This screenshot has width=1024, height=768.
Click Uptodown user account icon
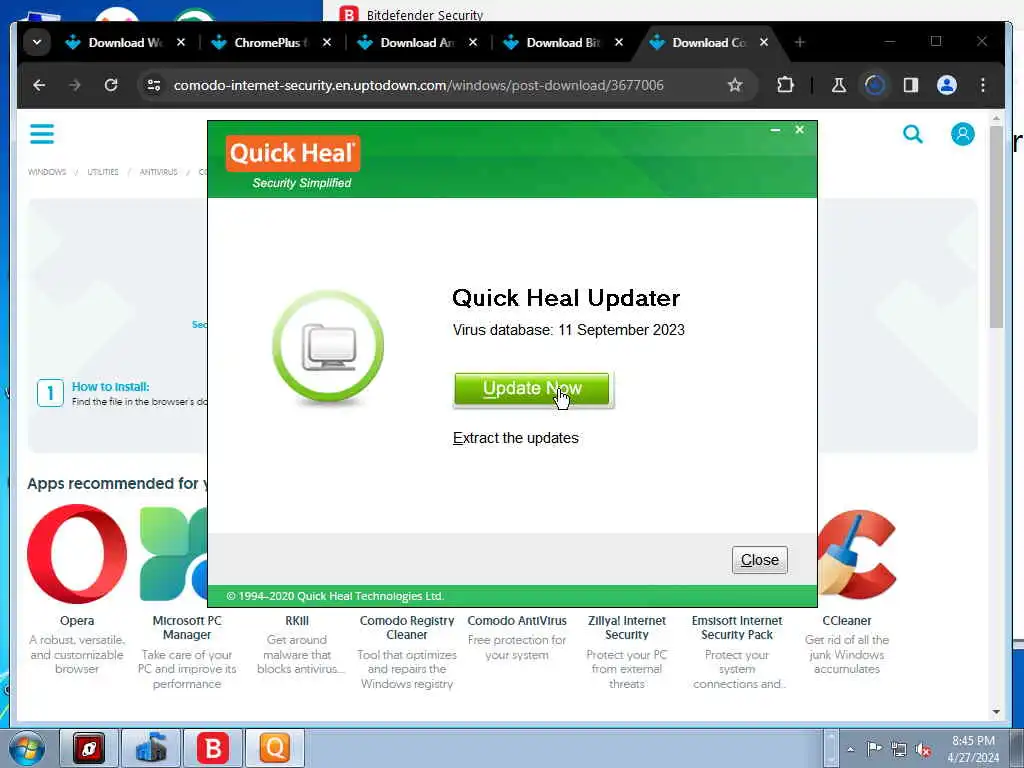pos(963,134)
